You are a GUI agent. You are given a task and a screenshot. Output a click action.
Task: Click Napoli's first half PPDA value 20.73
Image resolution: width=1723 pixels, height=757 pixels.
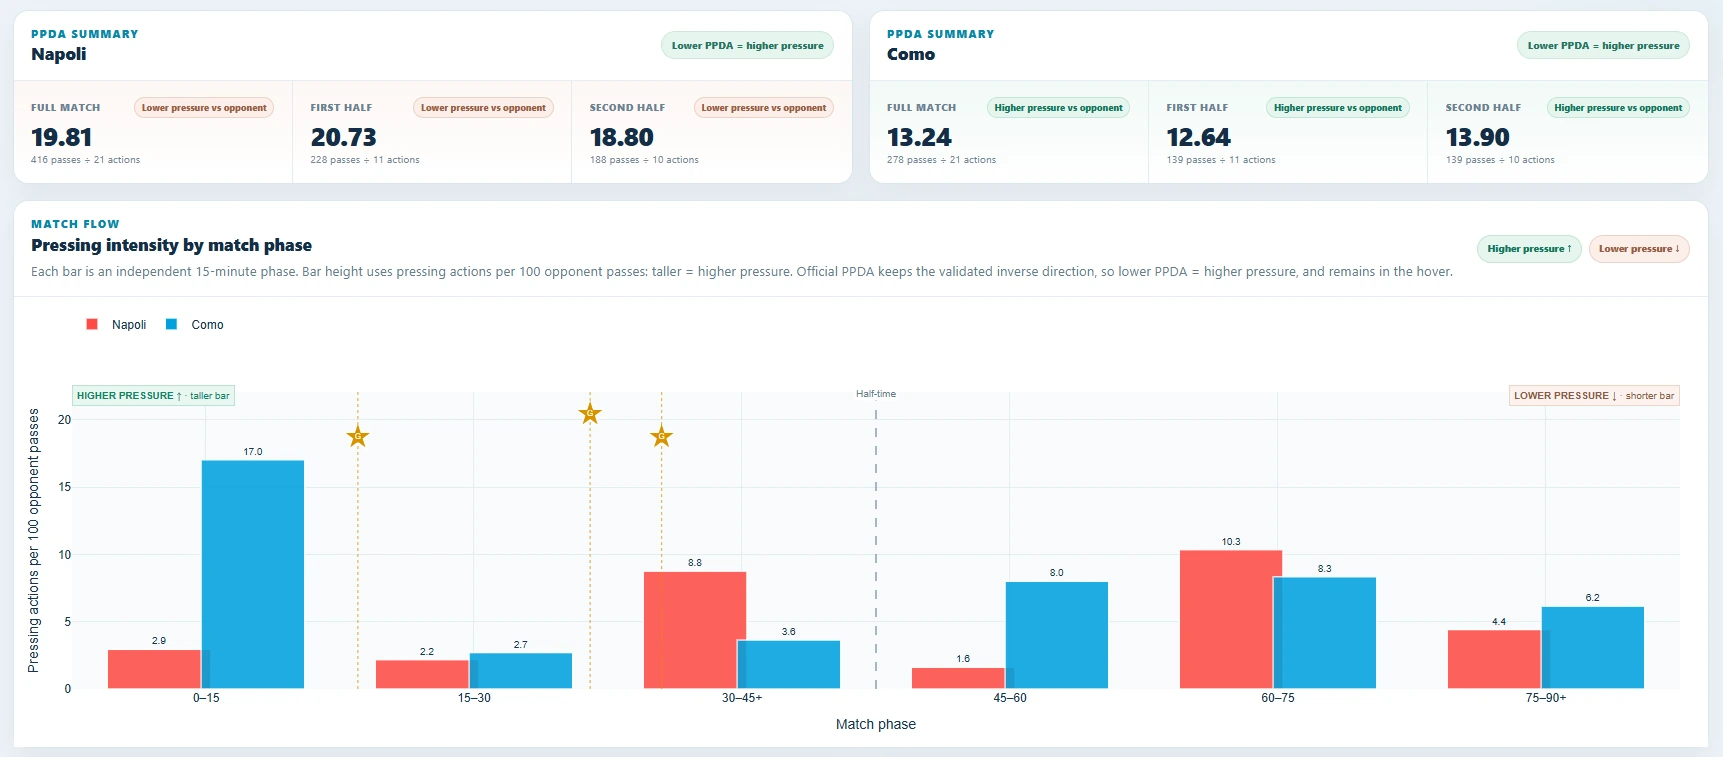(x=343, y=137)
